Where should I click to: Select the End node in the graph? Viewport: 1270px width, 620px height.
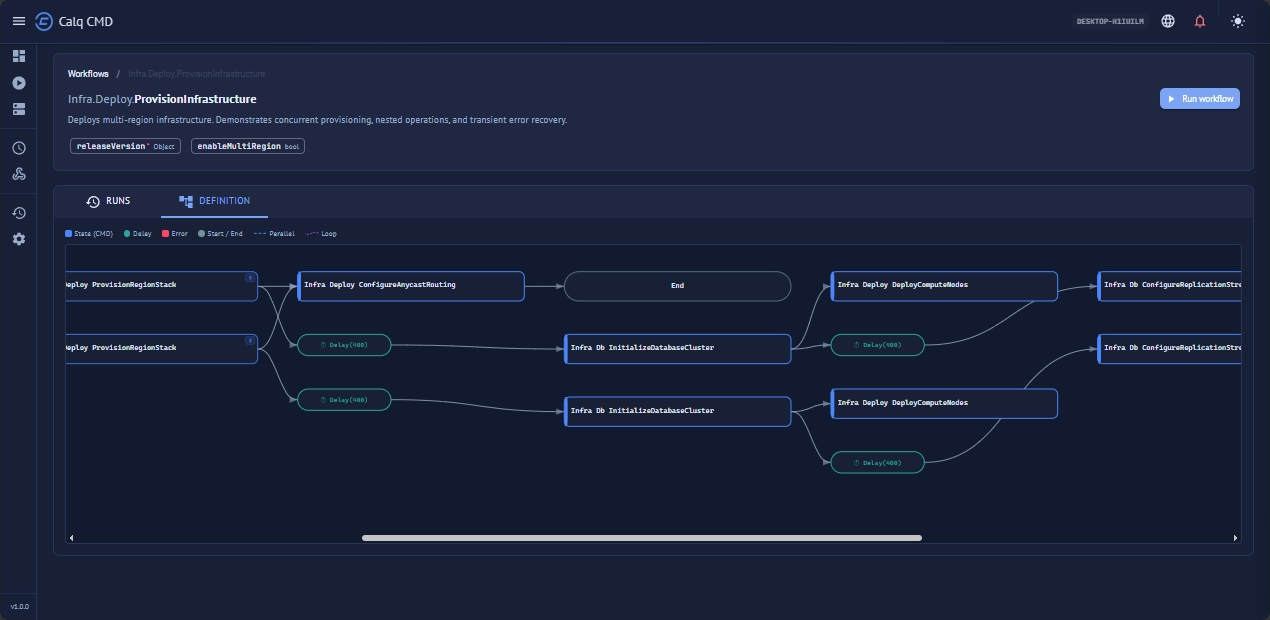[x=677, y=286]
